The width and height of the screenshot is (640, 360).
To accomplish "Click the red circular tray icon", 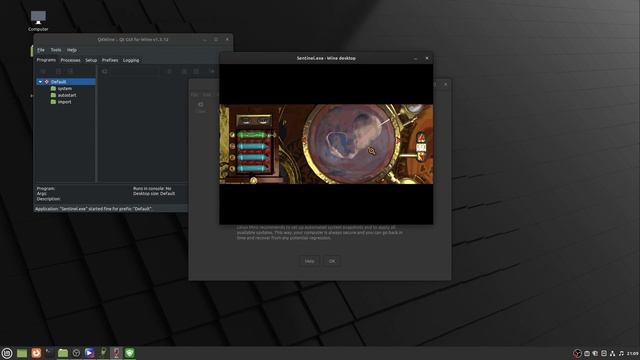I will 578,353.
